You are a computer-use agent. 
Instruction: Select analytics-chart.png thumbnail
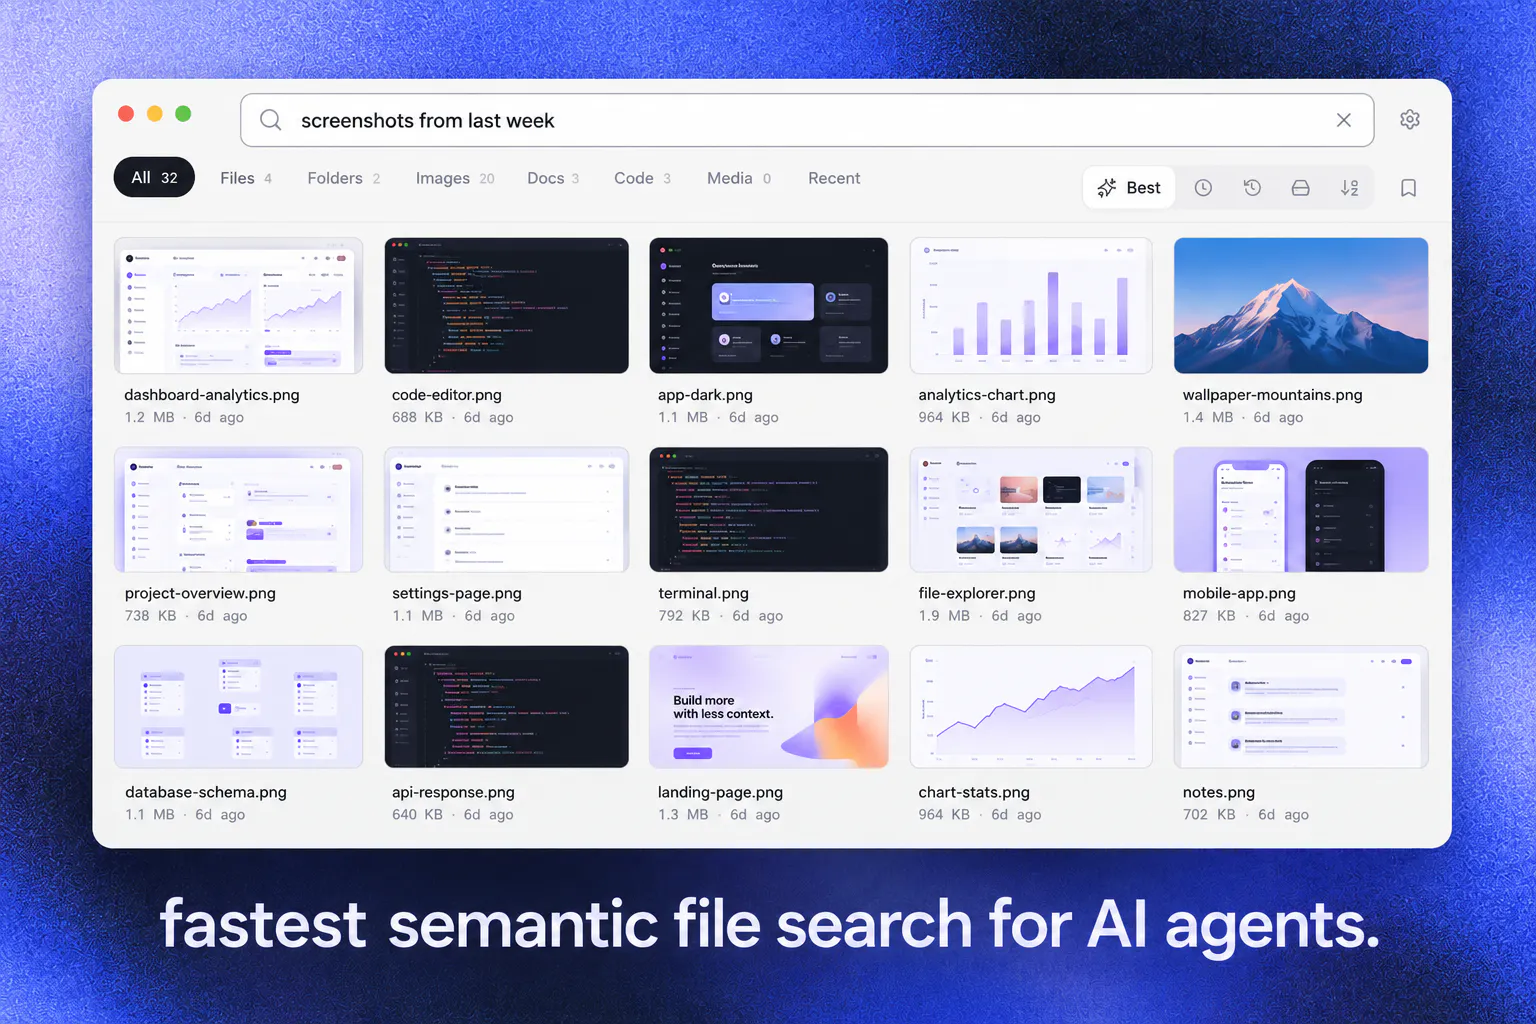tap(1031, 305)
